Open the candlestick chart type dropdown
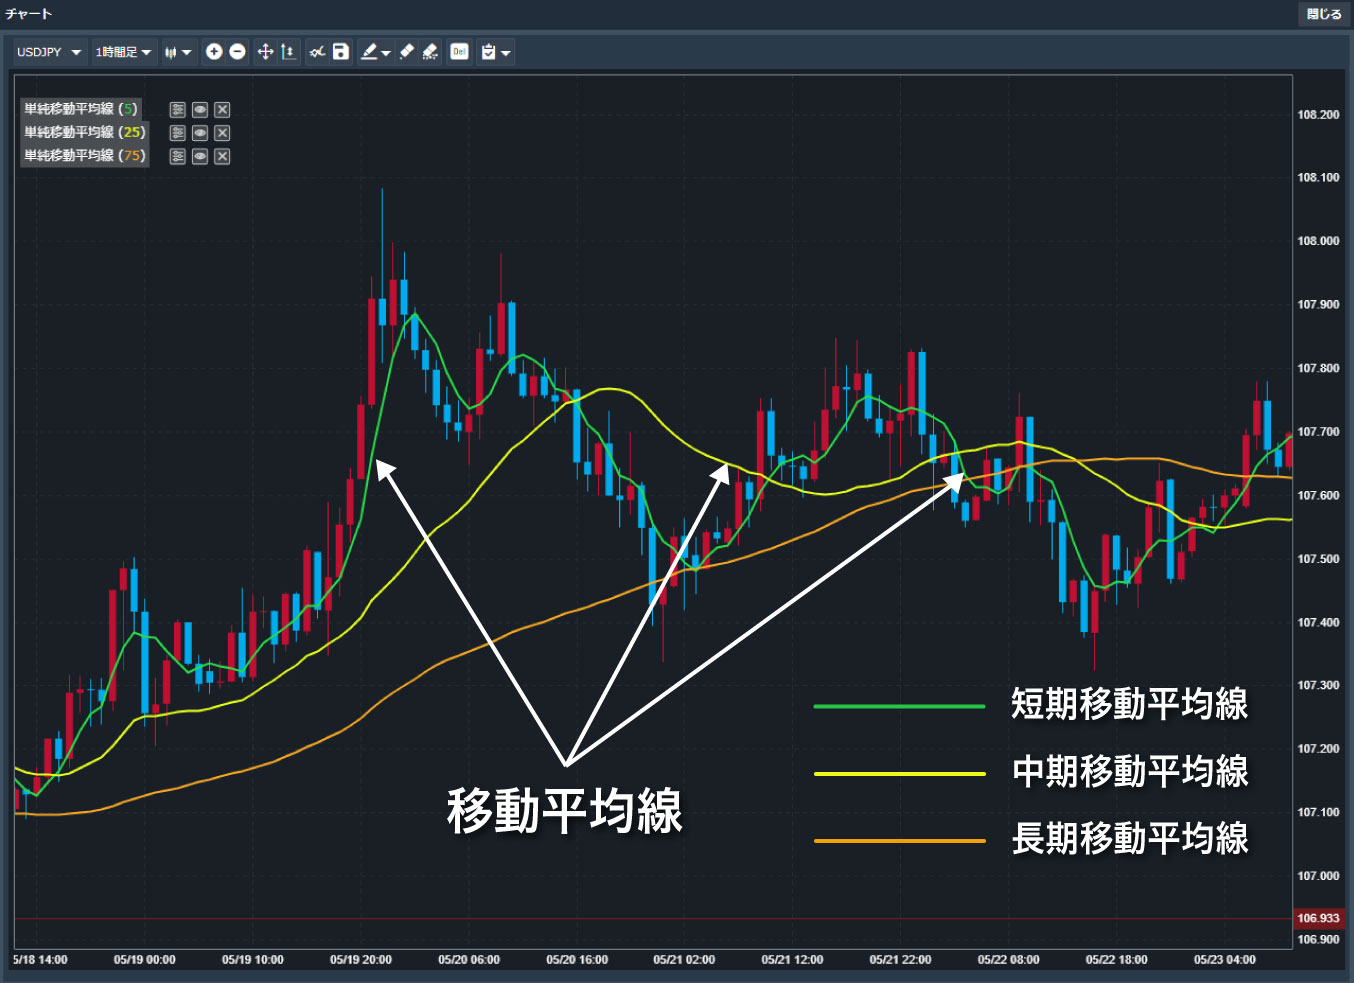 point(178,52)
